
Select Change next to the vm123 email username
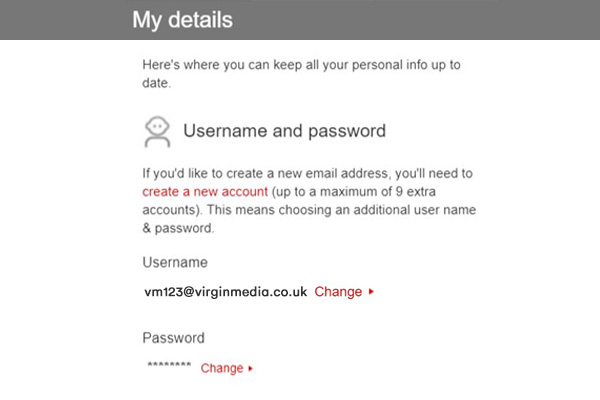pyautogui.click(x=338, y=292)
